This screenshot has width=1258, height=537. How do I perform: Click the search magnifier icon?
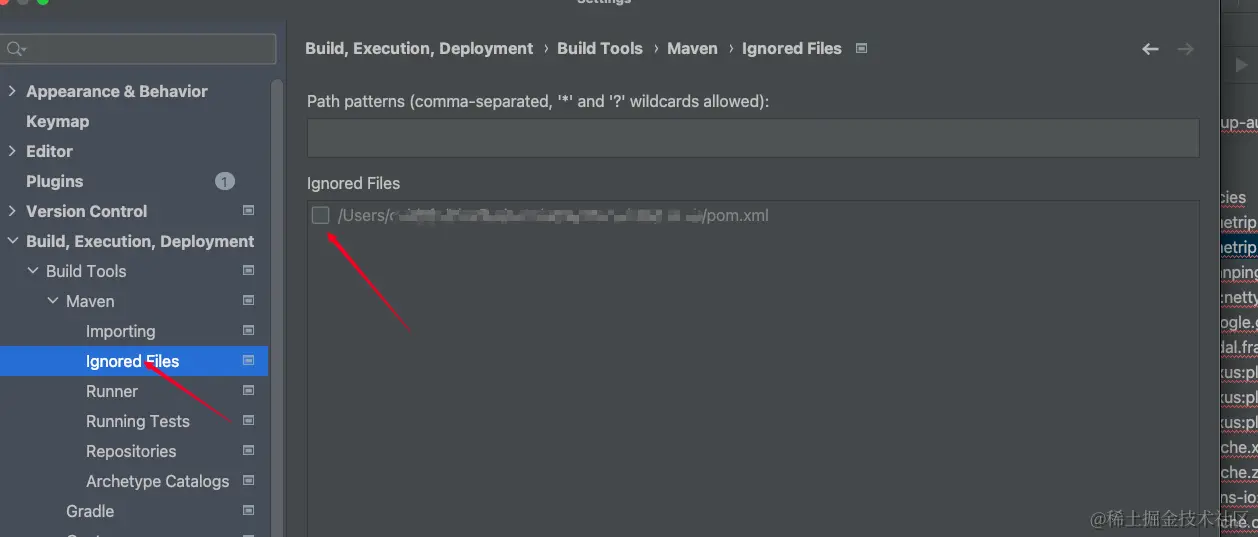(x=15, y=49)
